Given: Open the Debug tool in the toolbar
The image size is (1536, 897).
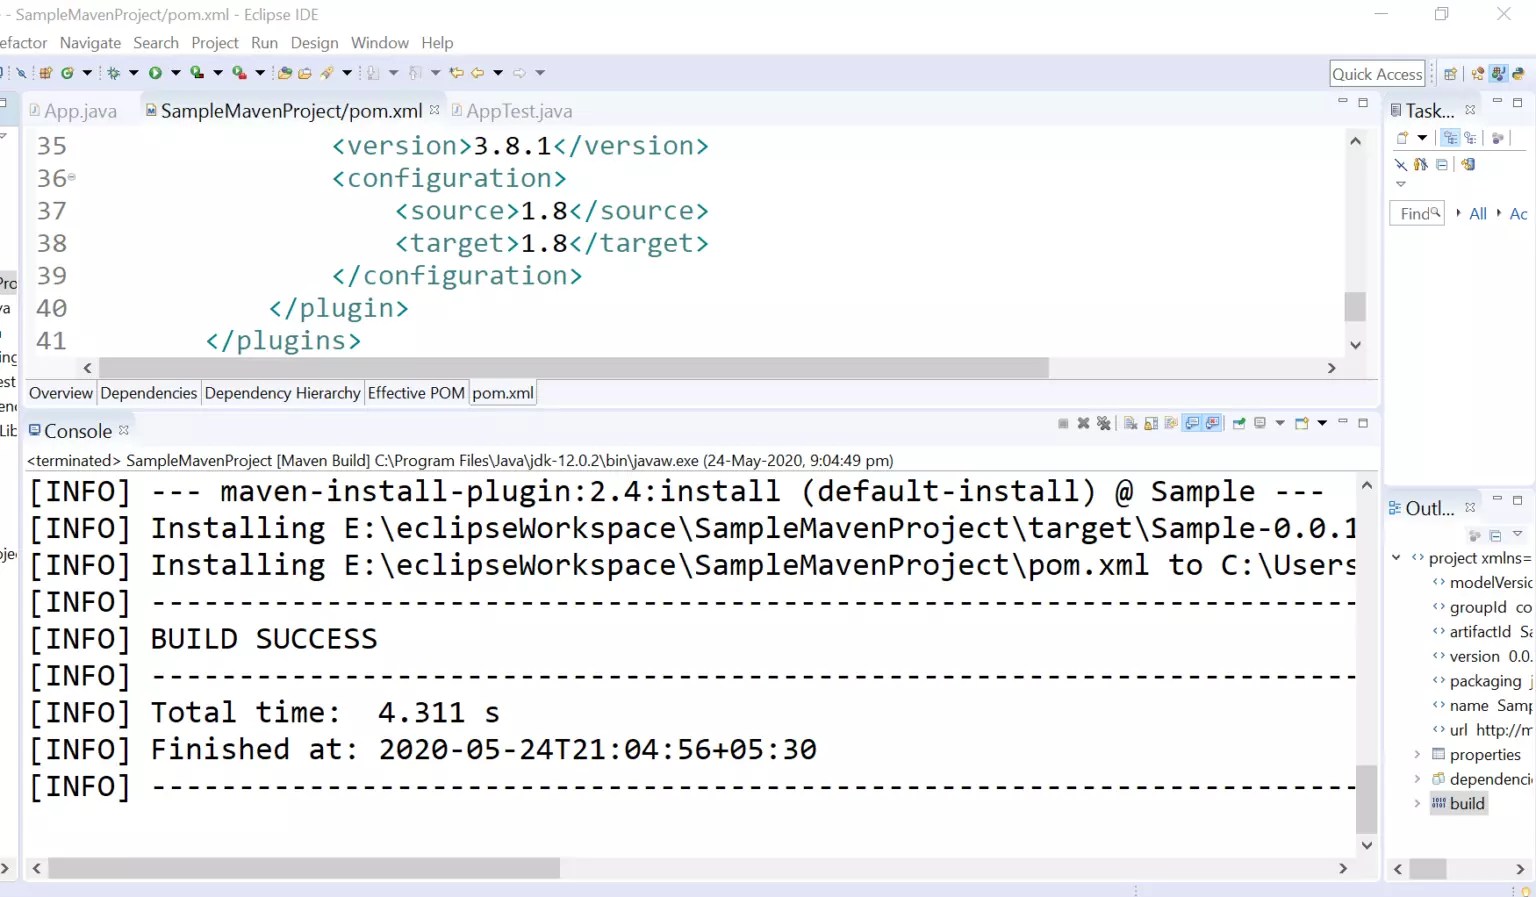Looking at the screenshot, I should 115,72.
